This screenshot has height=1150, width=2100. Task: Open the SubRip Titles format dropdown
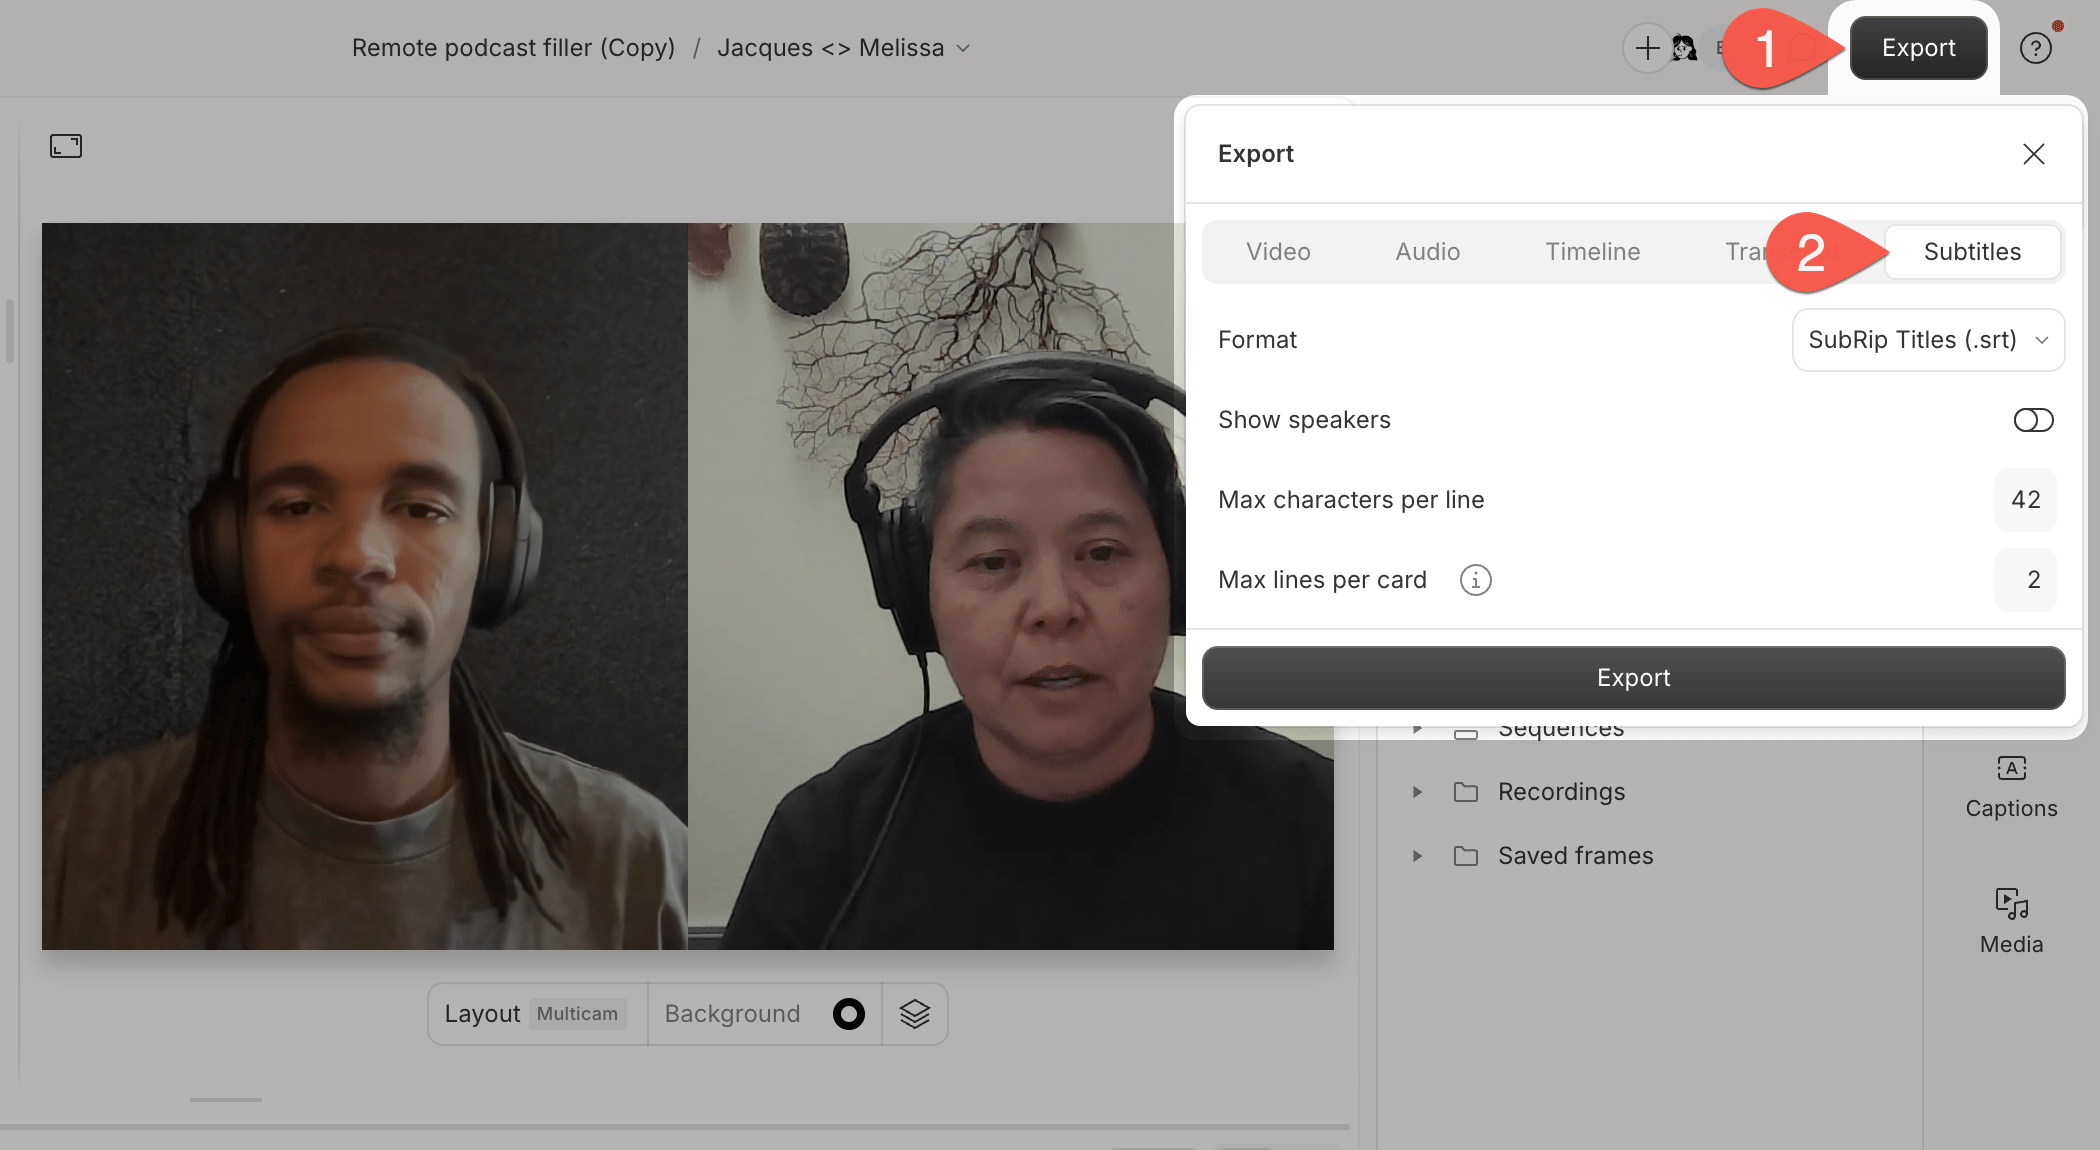tap(1928, 340)
